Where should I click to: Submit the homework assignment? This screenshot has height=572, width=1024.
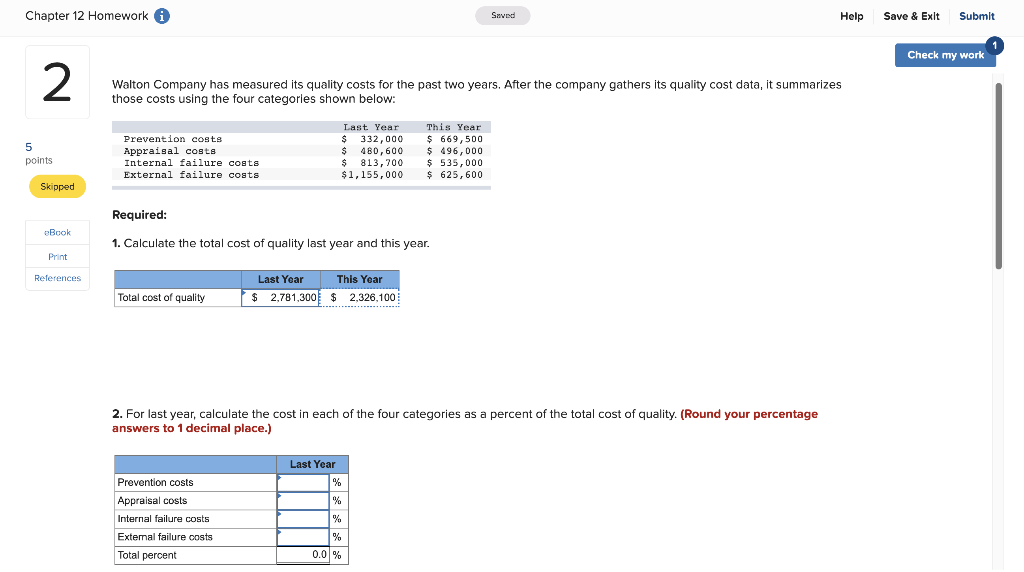click(x=976, y=16)
